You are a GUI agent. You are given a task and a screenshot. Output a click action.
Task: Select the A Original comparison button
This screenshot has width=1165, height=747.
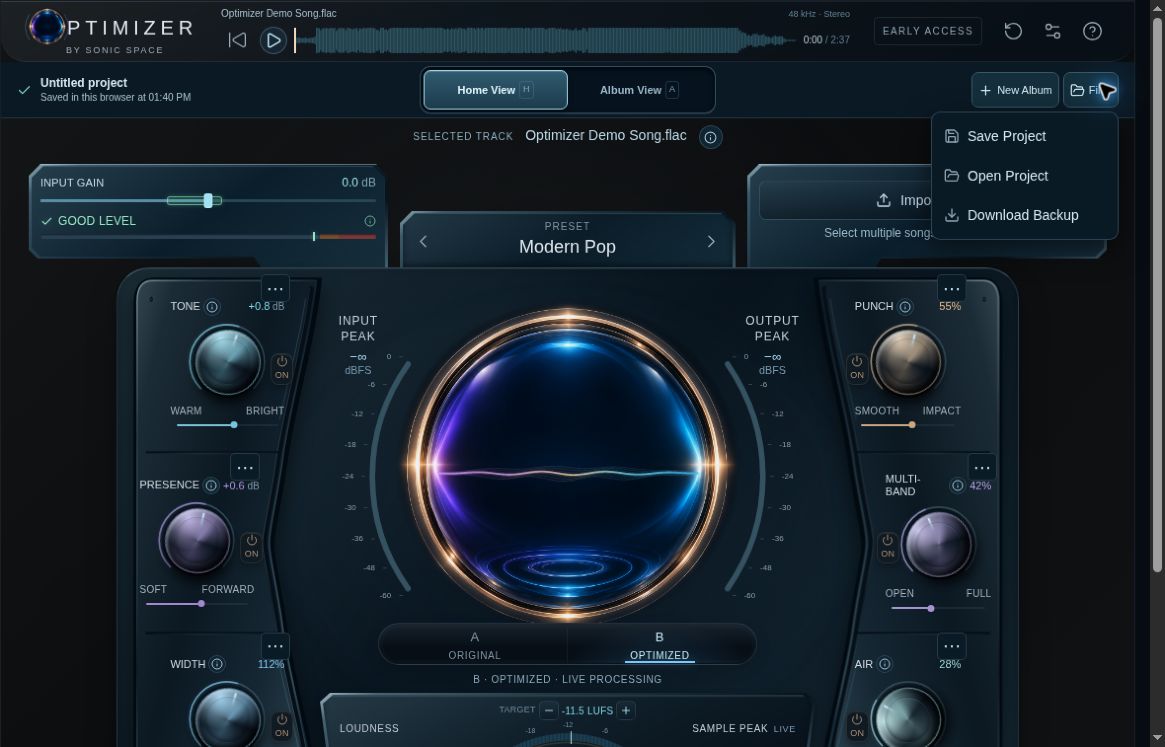click(474, 645)
